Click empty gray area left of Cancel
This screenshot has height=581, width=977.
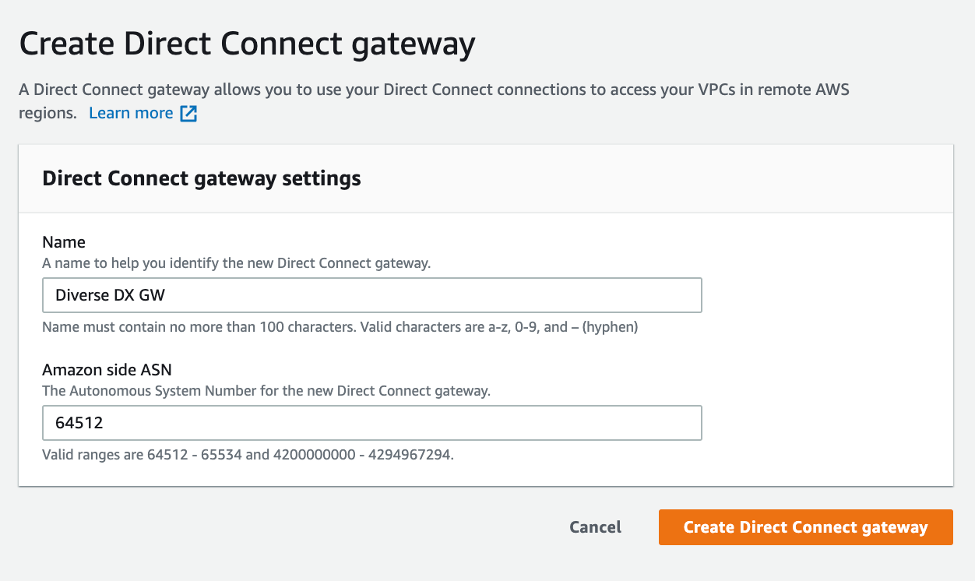click(x=287, y=527)
